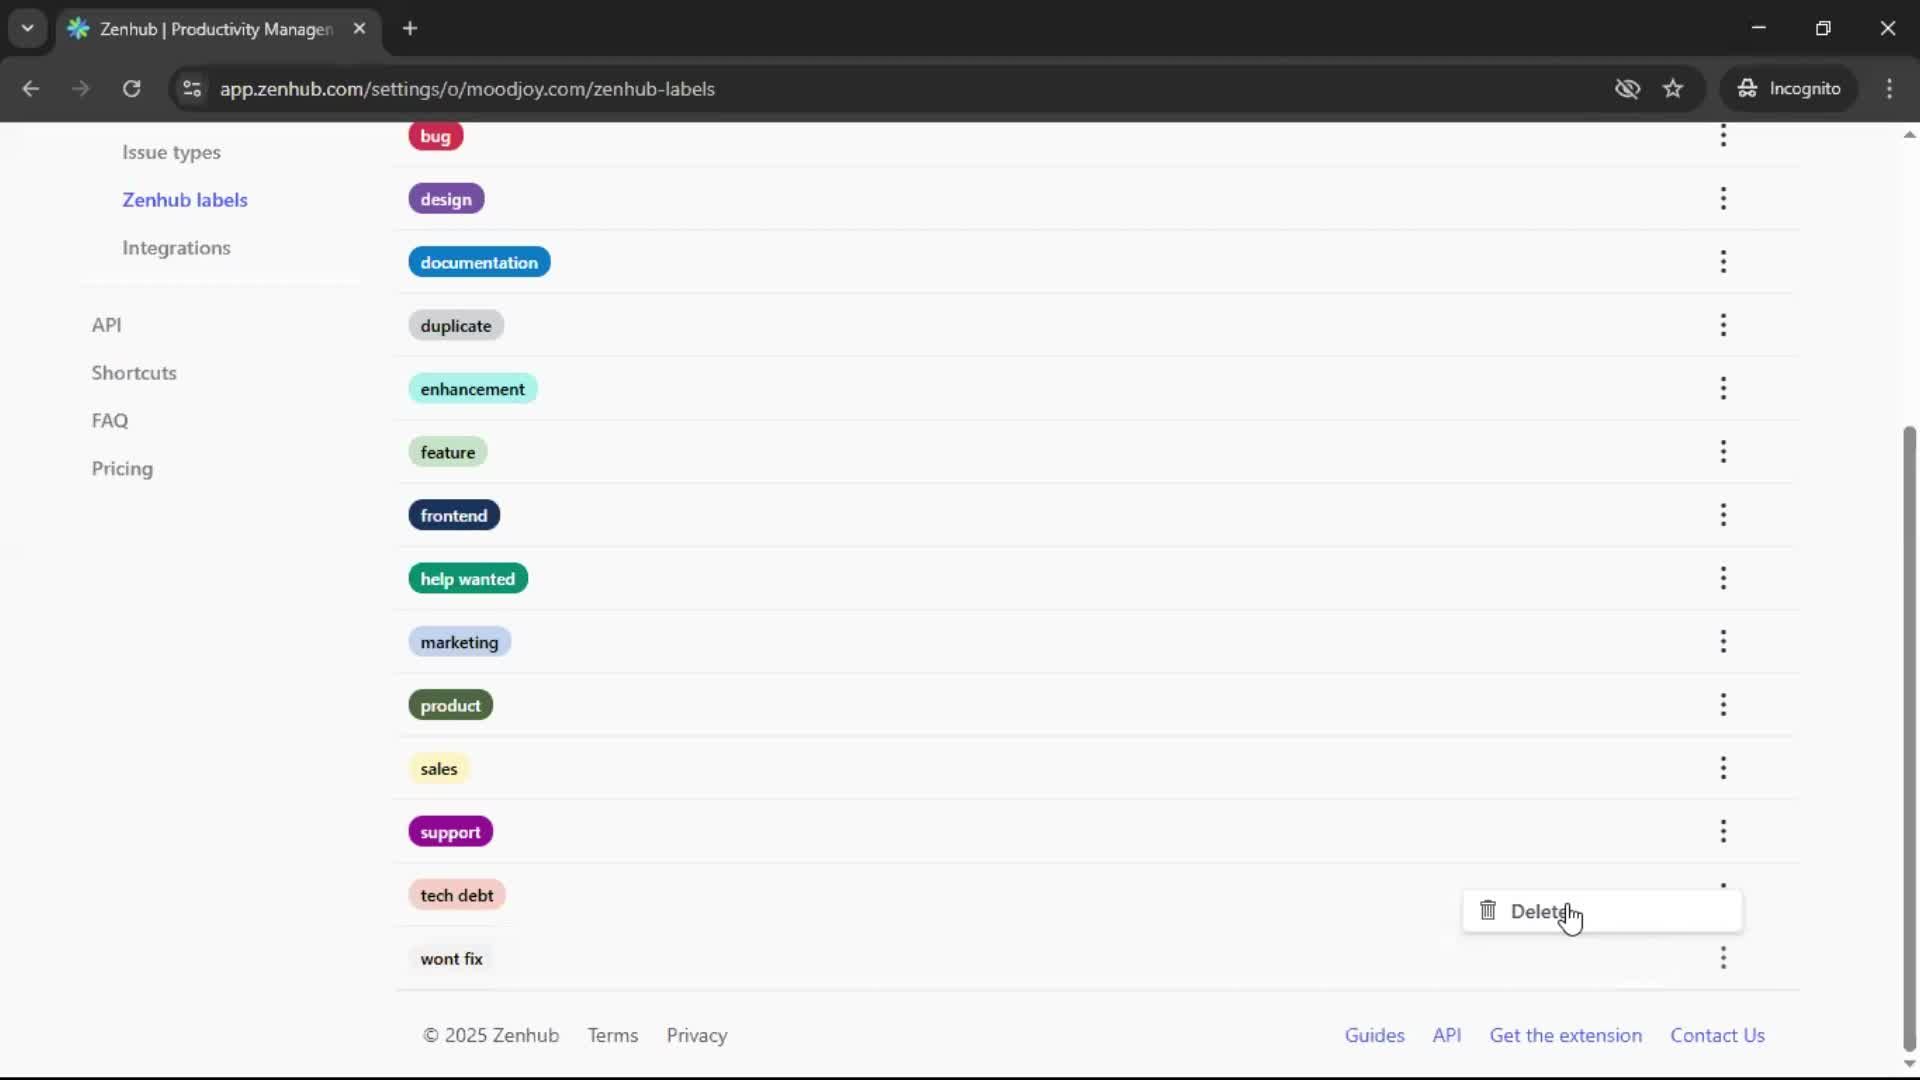Open a new browser tab
This screenshot has width=1920, height=1080.
point(410,29)
